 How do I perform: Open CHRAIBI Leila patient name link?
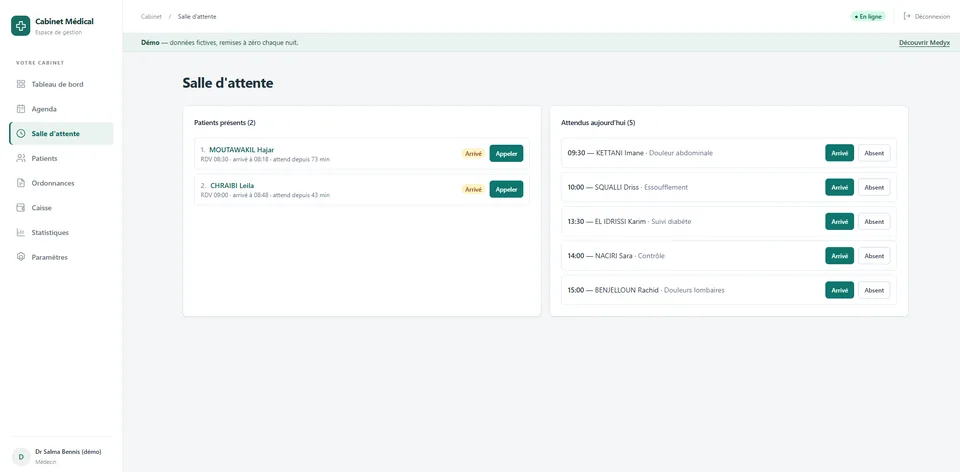pyautogui.click(x=232, y=185)
